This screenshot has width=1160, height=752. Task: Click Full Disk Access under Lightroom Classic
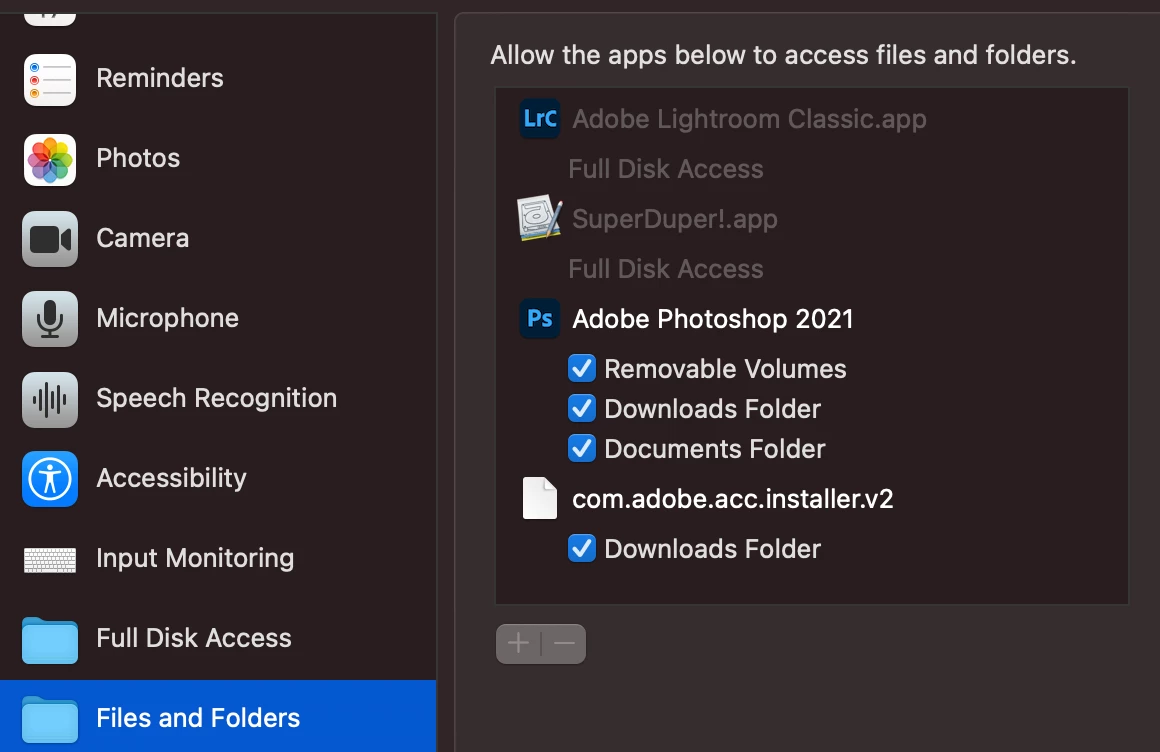(x=666, y=169)
